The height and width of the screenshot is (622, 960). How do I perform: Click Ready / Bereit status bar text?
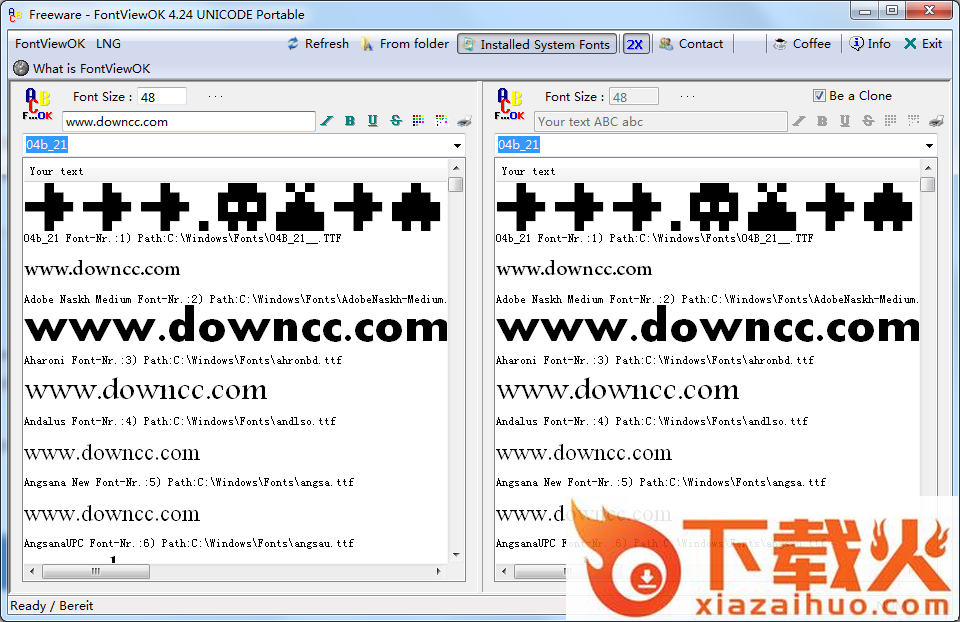point(51,605)
